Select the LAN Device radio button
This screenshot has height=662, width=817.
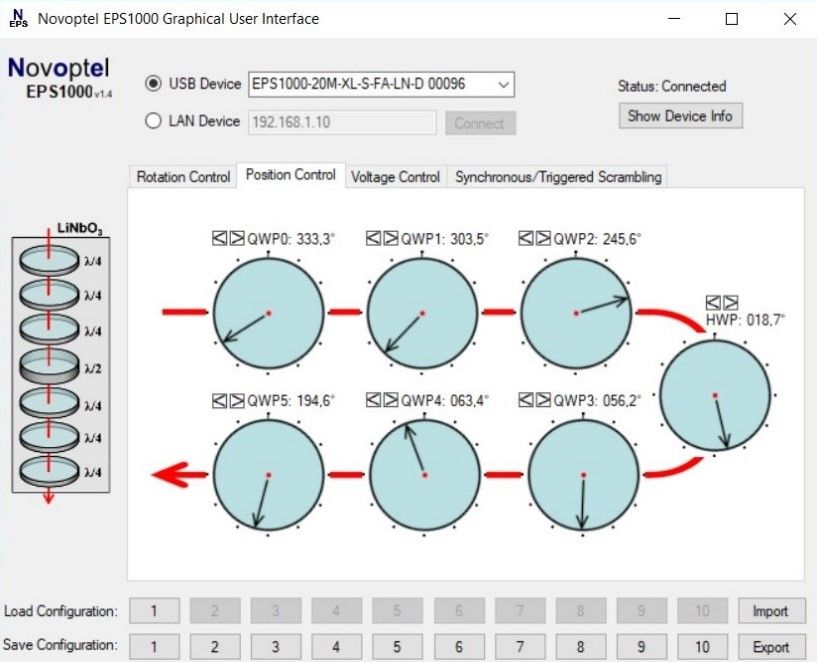[x=153, y=121]
